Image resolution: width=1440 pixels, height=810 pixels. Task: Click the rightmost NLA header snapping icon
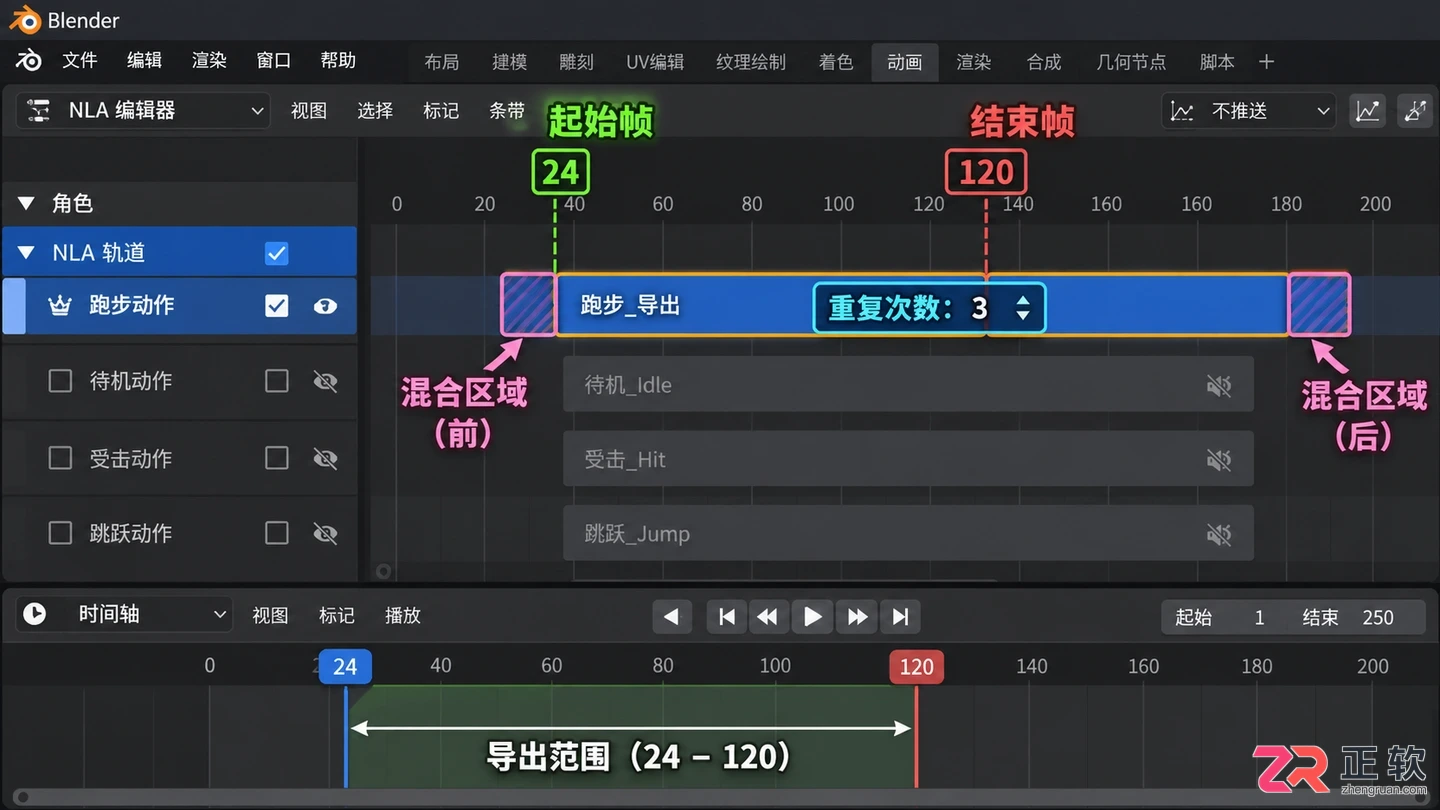(1415, 111)
